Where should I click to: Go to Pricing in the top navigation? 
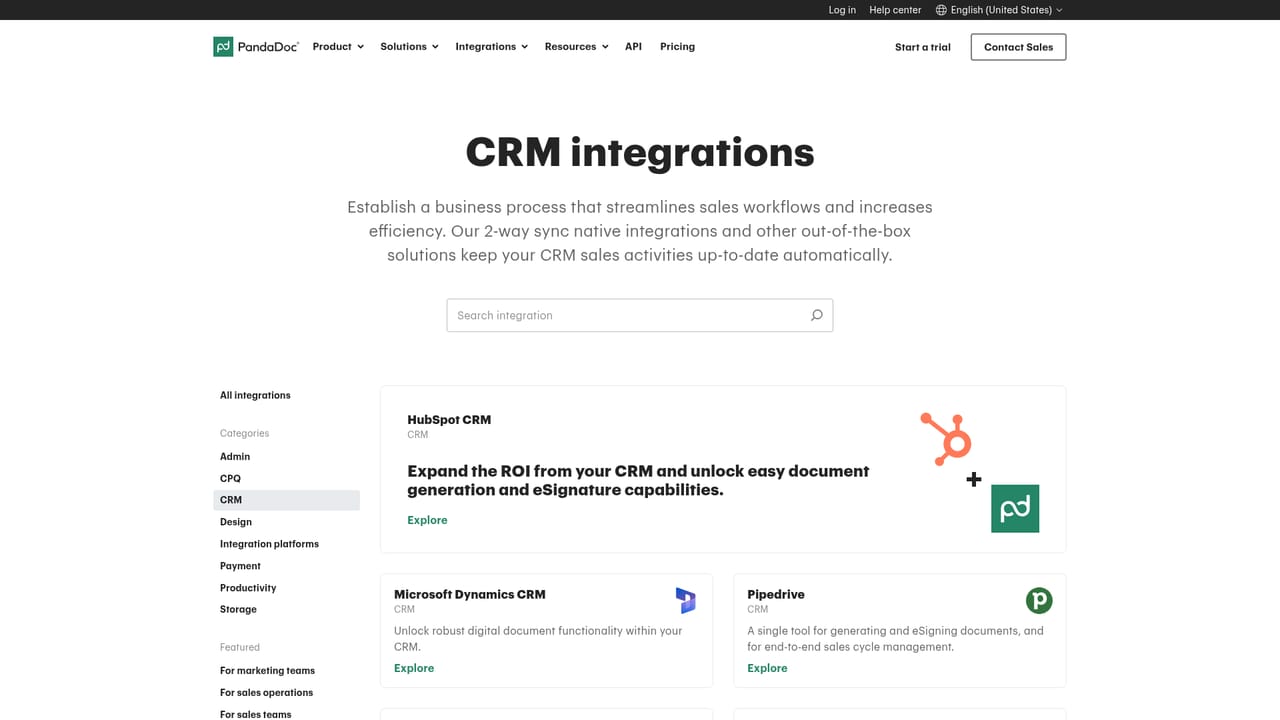click(677, 47)
